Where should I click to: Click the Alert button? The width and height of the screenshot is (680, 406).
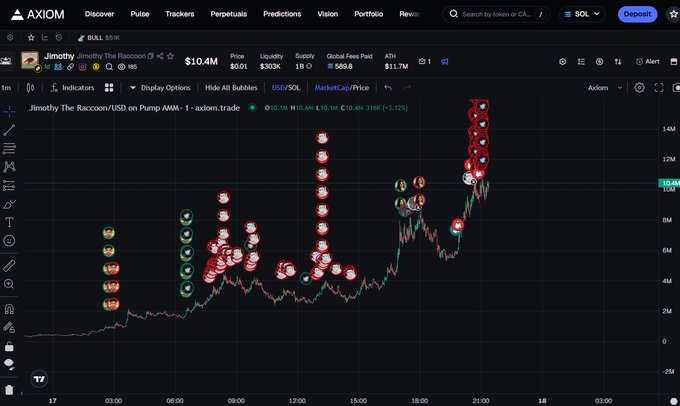click(647, 62)
